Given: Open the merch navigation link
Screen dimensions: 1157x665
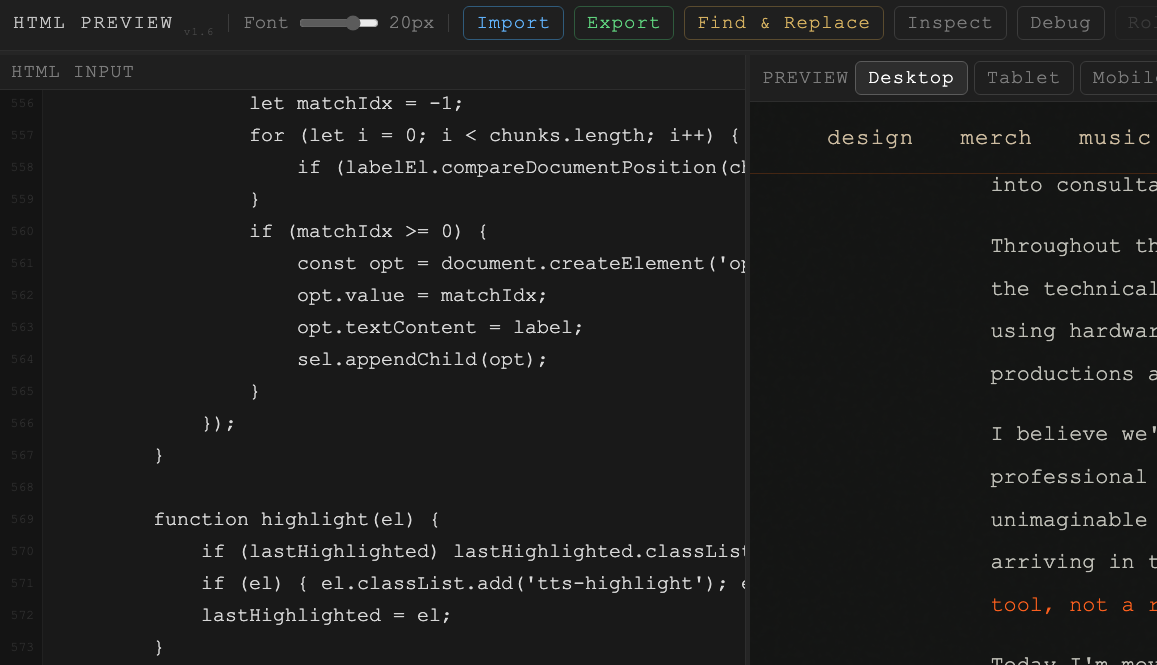Looking at the screenshot, I should [x=995, y=138].
